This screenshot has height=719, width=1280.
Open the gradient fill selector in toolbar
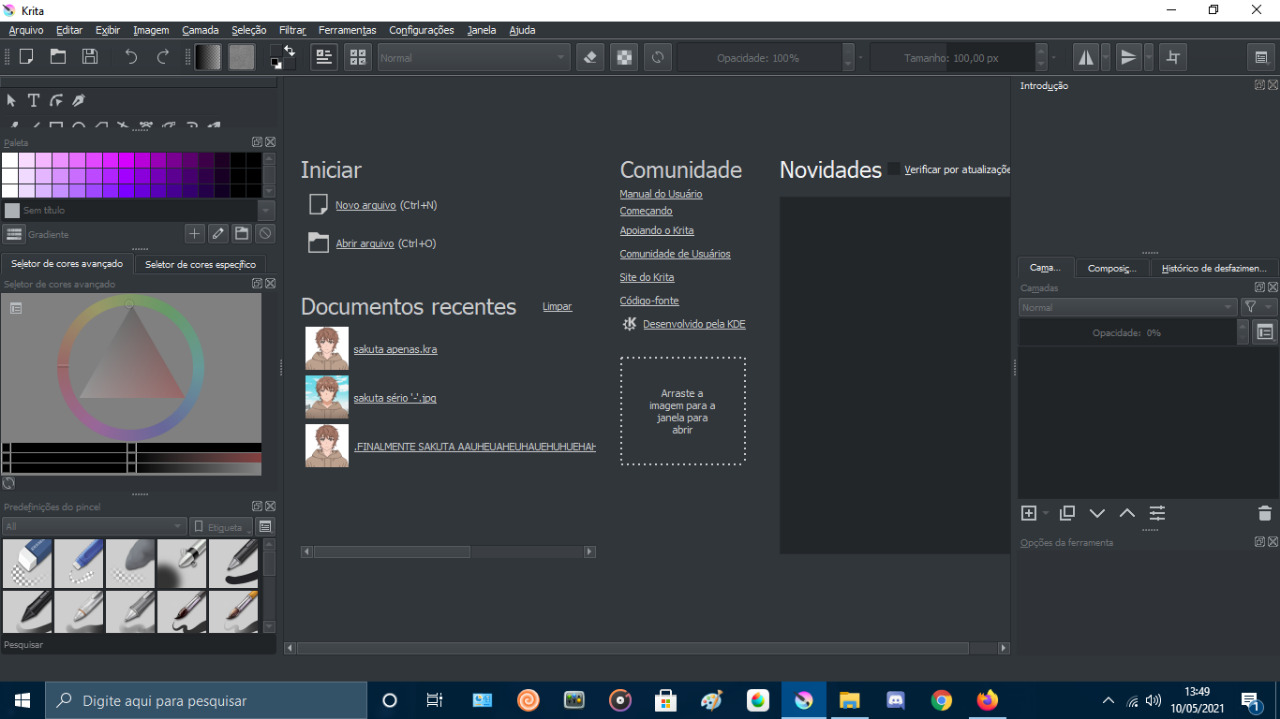208,57
